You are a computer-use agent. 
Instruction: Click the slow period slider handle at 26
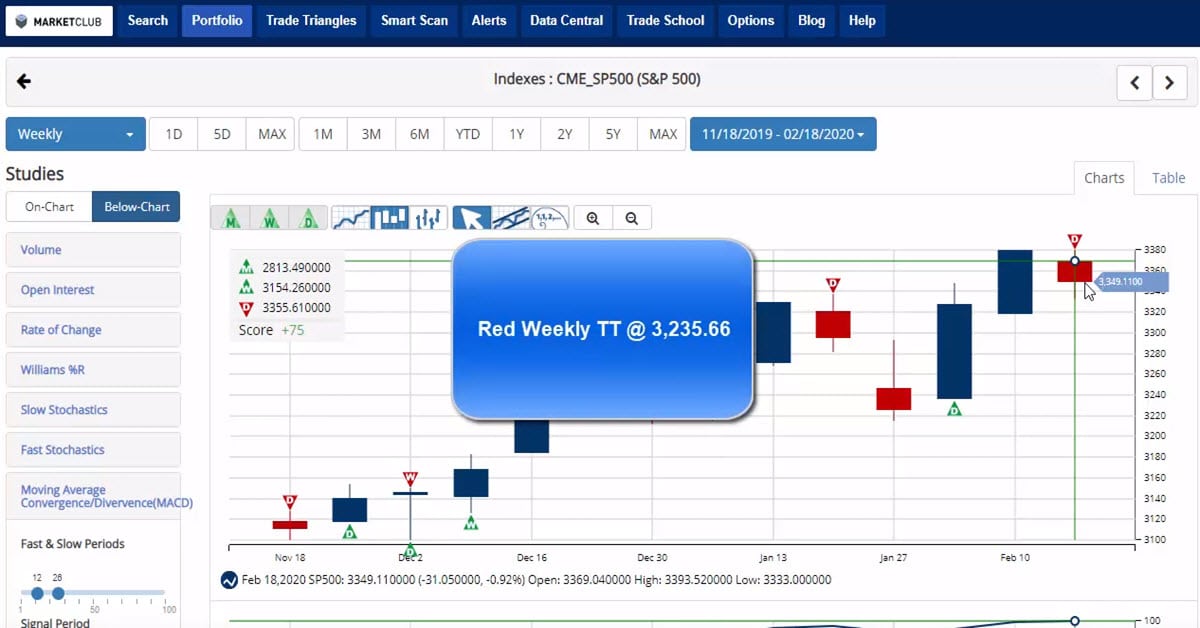(x=58, y=593)
